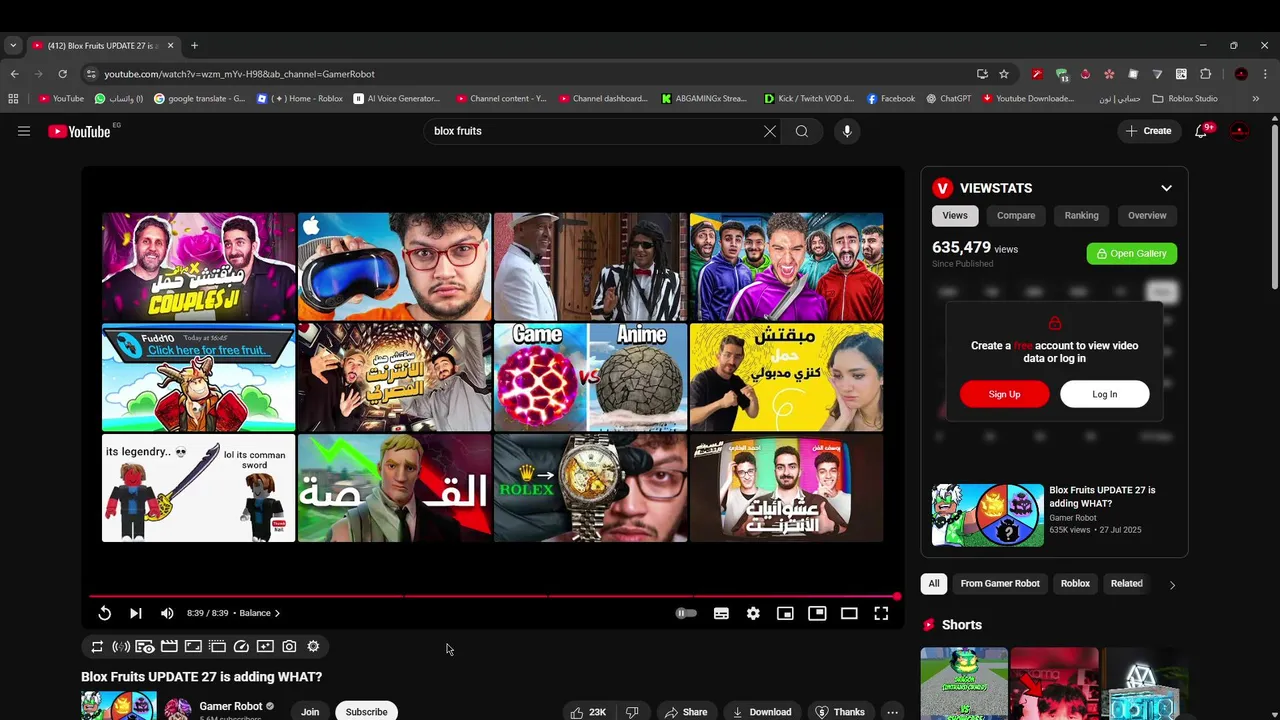1280x720 pixels.
Task: Click on the video progress bar
Action: pos(493,596)
